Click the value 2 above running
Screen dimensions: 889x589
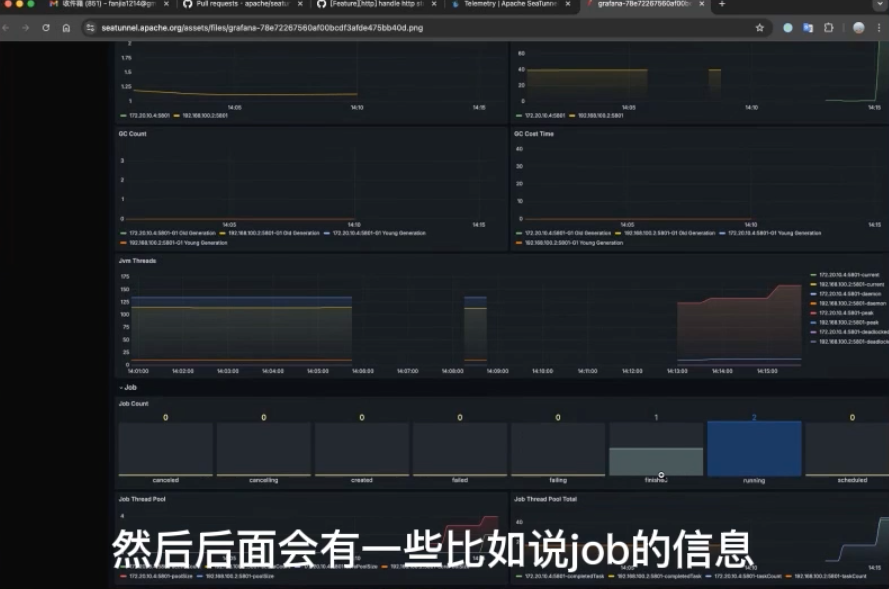pyautogui.click(x=754, y=417)
